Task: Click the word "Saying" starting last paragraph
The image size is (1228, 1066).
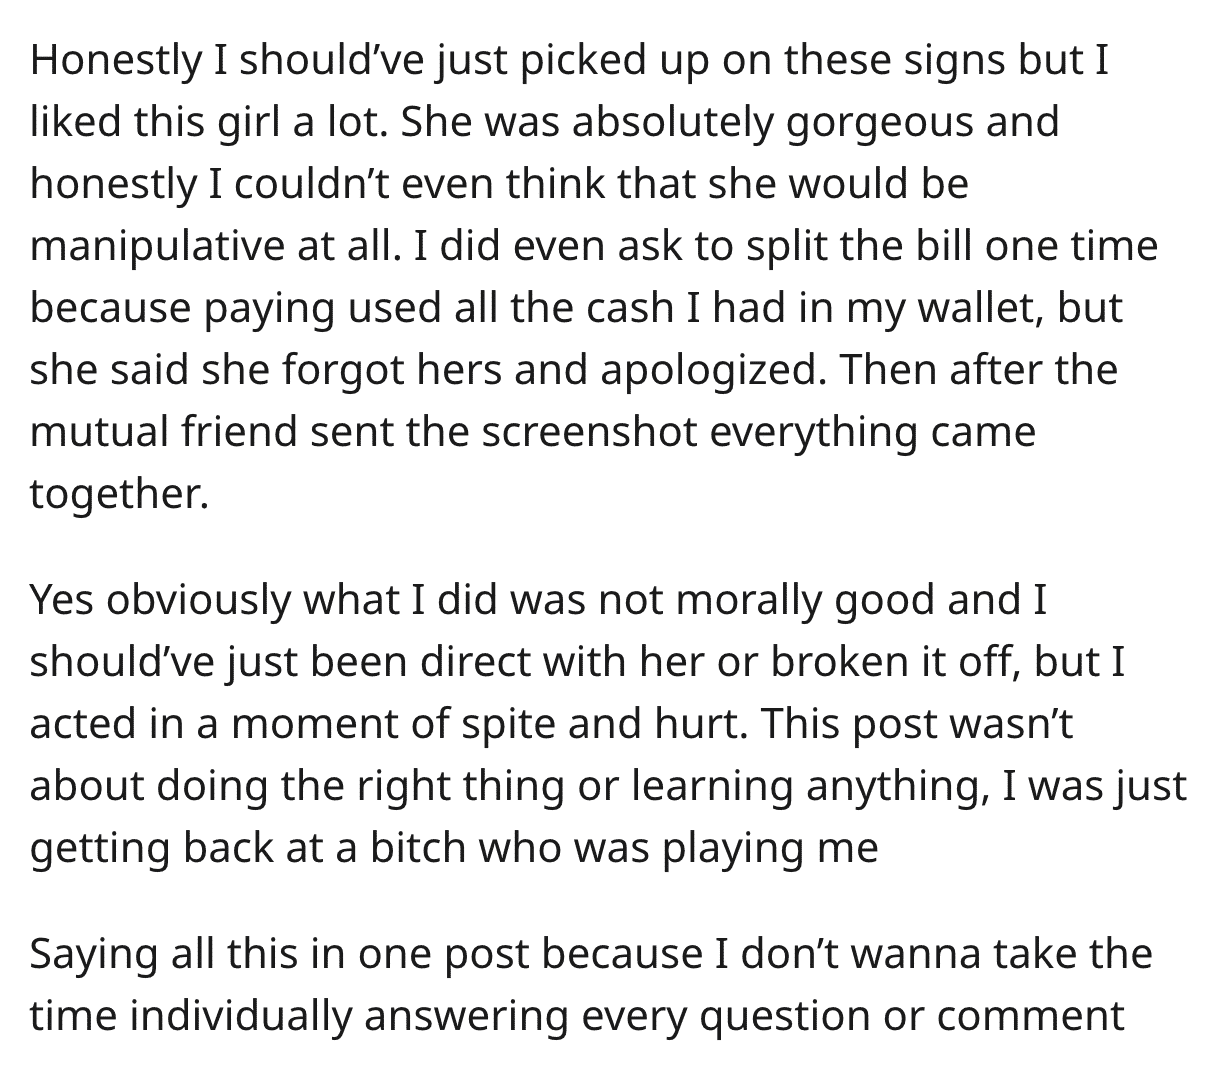Action: click(86, 954)
